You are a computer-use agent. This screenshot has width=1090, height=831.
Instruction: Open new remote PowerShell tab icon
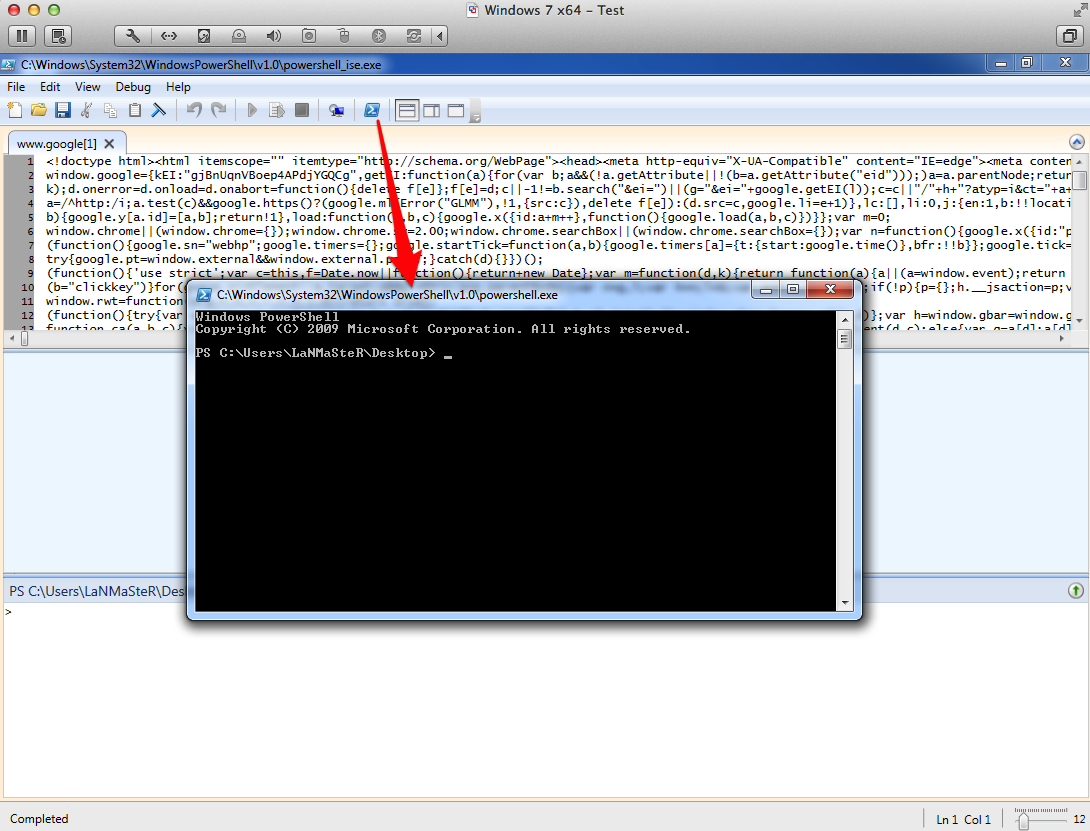coord(337,110)
